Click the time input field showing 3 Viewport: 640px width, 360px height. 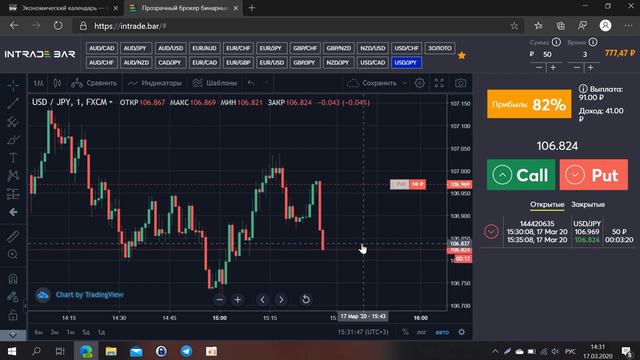click(584, 54)
